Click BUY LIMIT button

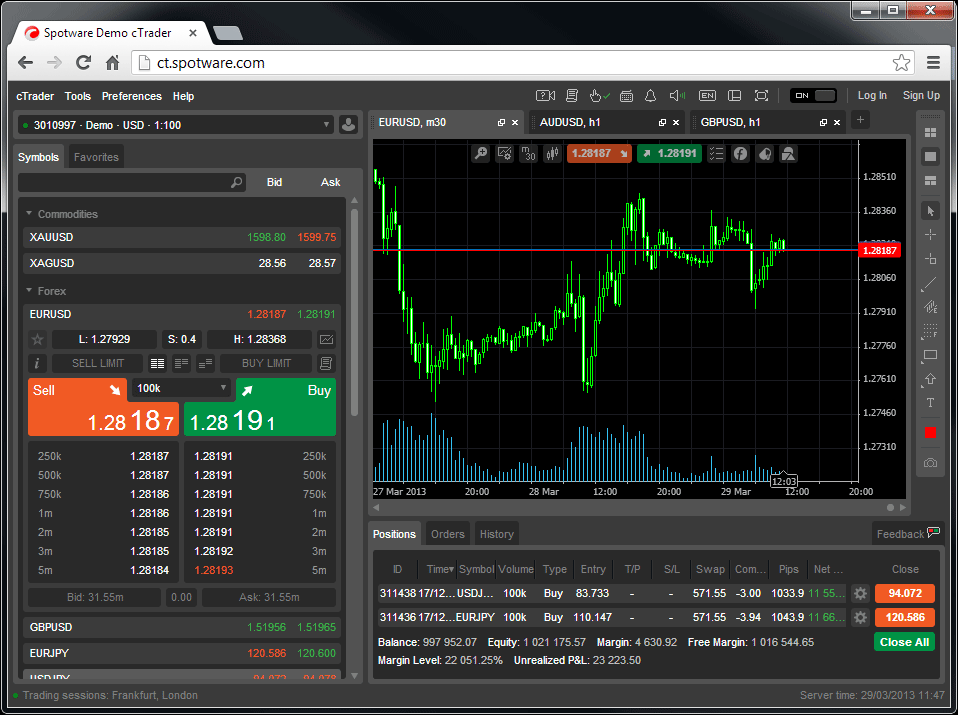coord(266,363)
